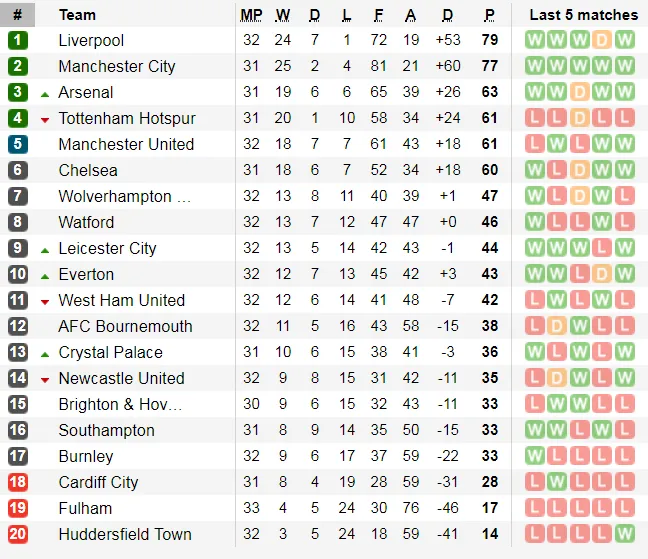Image resolution: width=648 pixels, height=559 pixels.
Task: Click Arsenal's green up arrow
Action: tap(45, 94)
